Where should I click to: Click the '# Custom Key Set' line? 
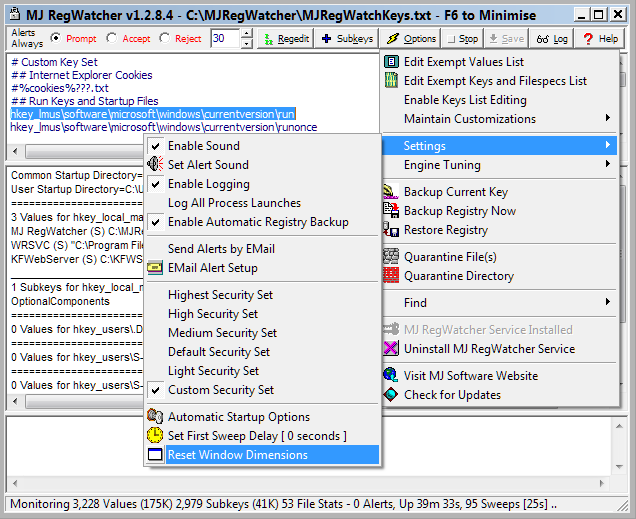click(x=54, y=62)
